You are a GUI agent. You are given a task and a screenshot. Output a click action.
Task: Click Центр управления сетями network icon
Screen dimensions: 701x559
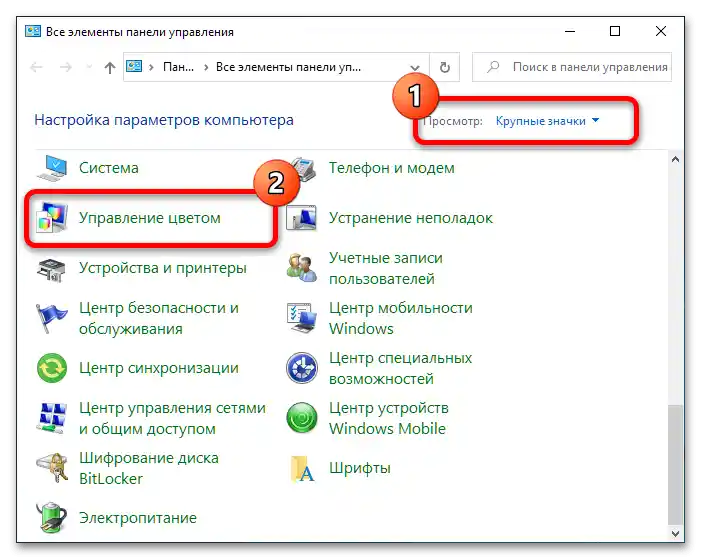click(x=52, y=418)
